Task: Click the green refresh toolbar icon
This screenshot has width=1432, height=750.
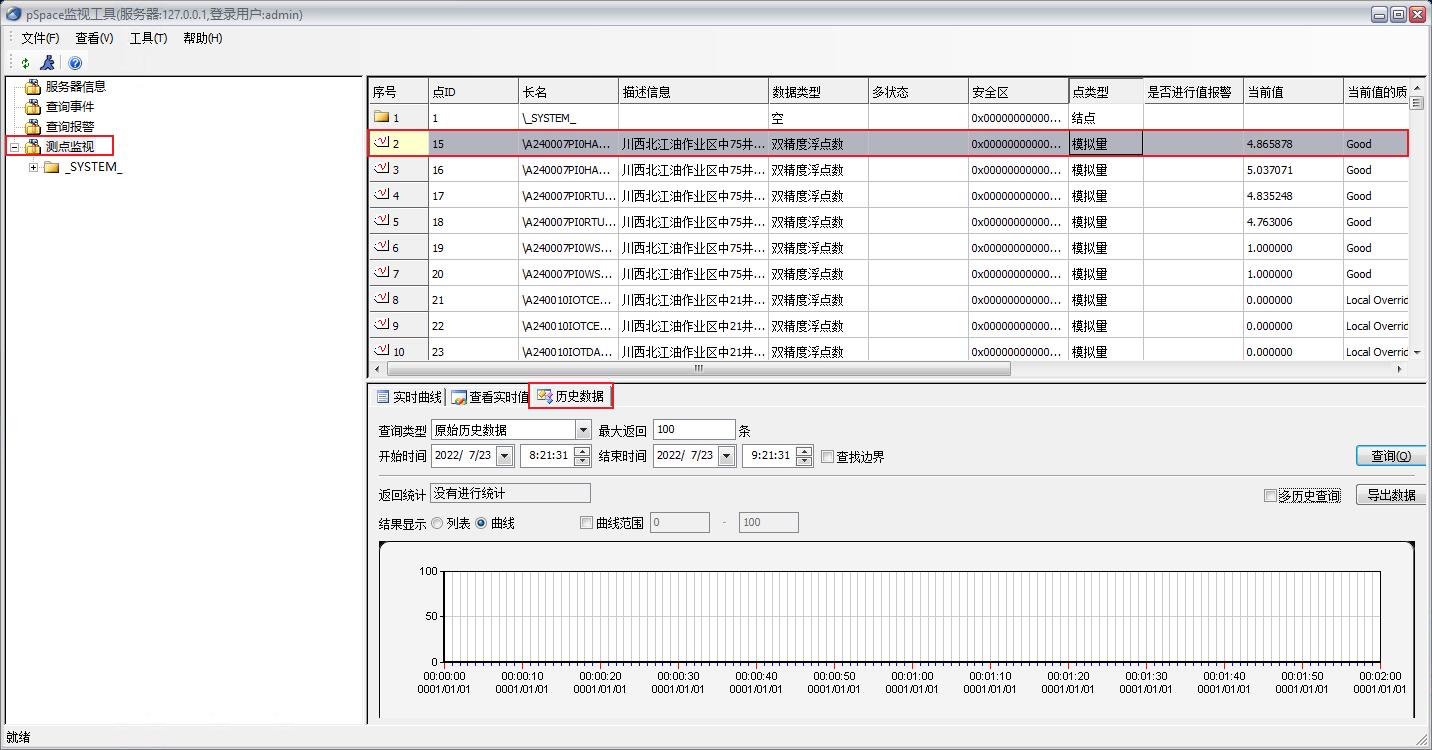Action: point(25,63)
